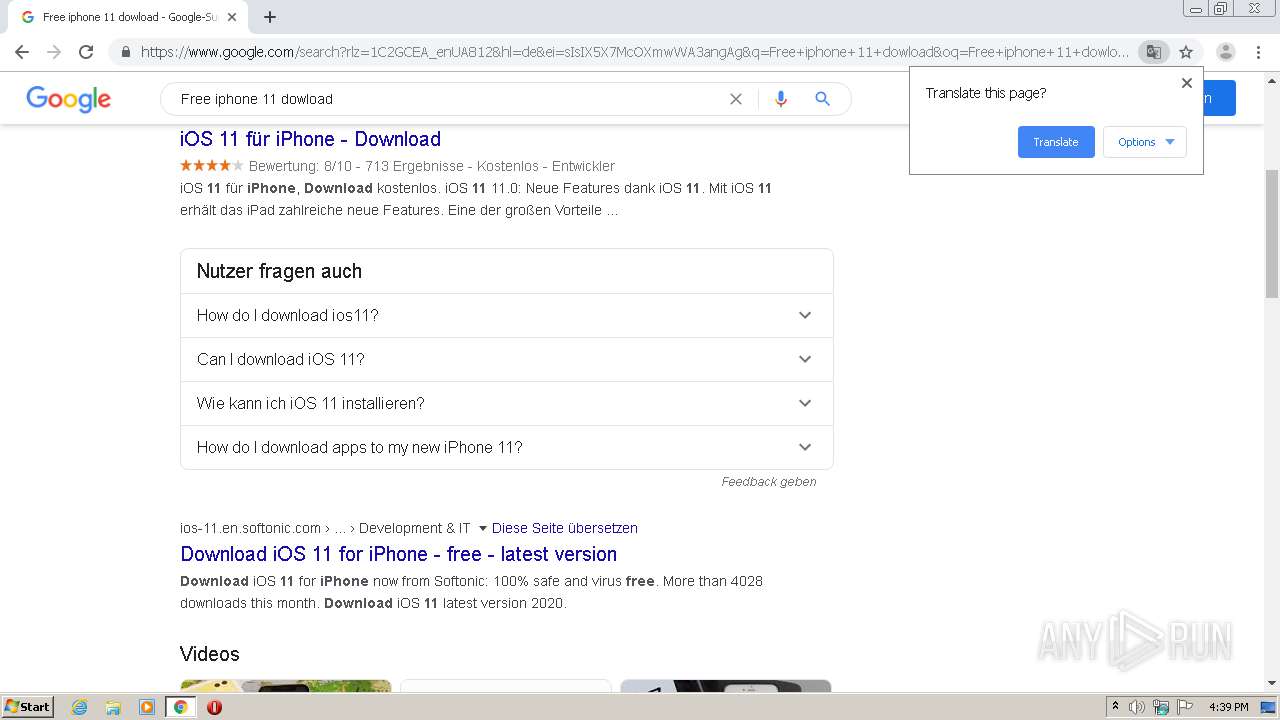The width and height of the screenshot is (1280, 720).
Task: Start voice search with the microphone icon
Action: (x=781, y=99)
